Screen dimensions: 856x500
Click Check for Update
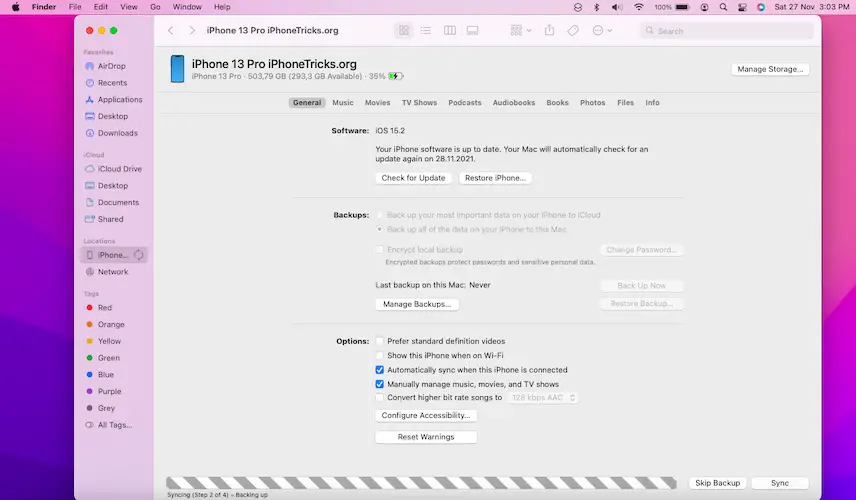413,178
